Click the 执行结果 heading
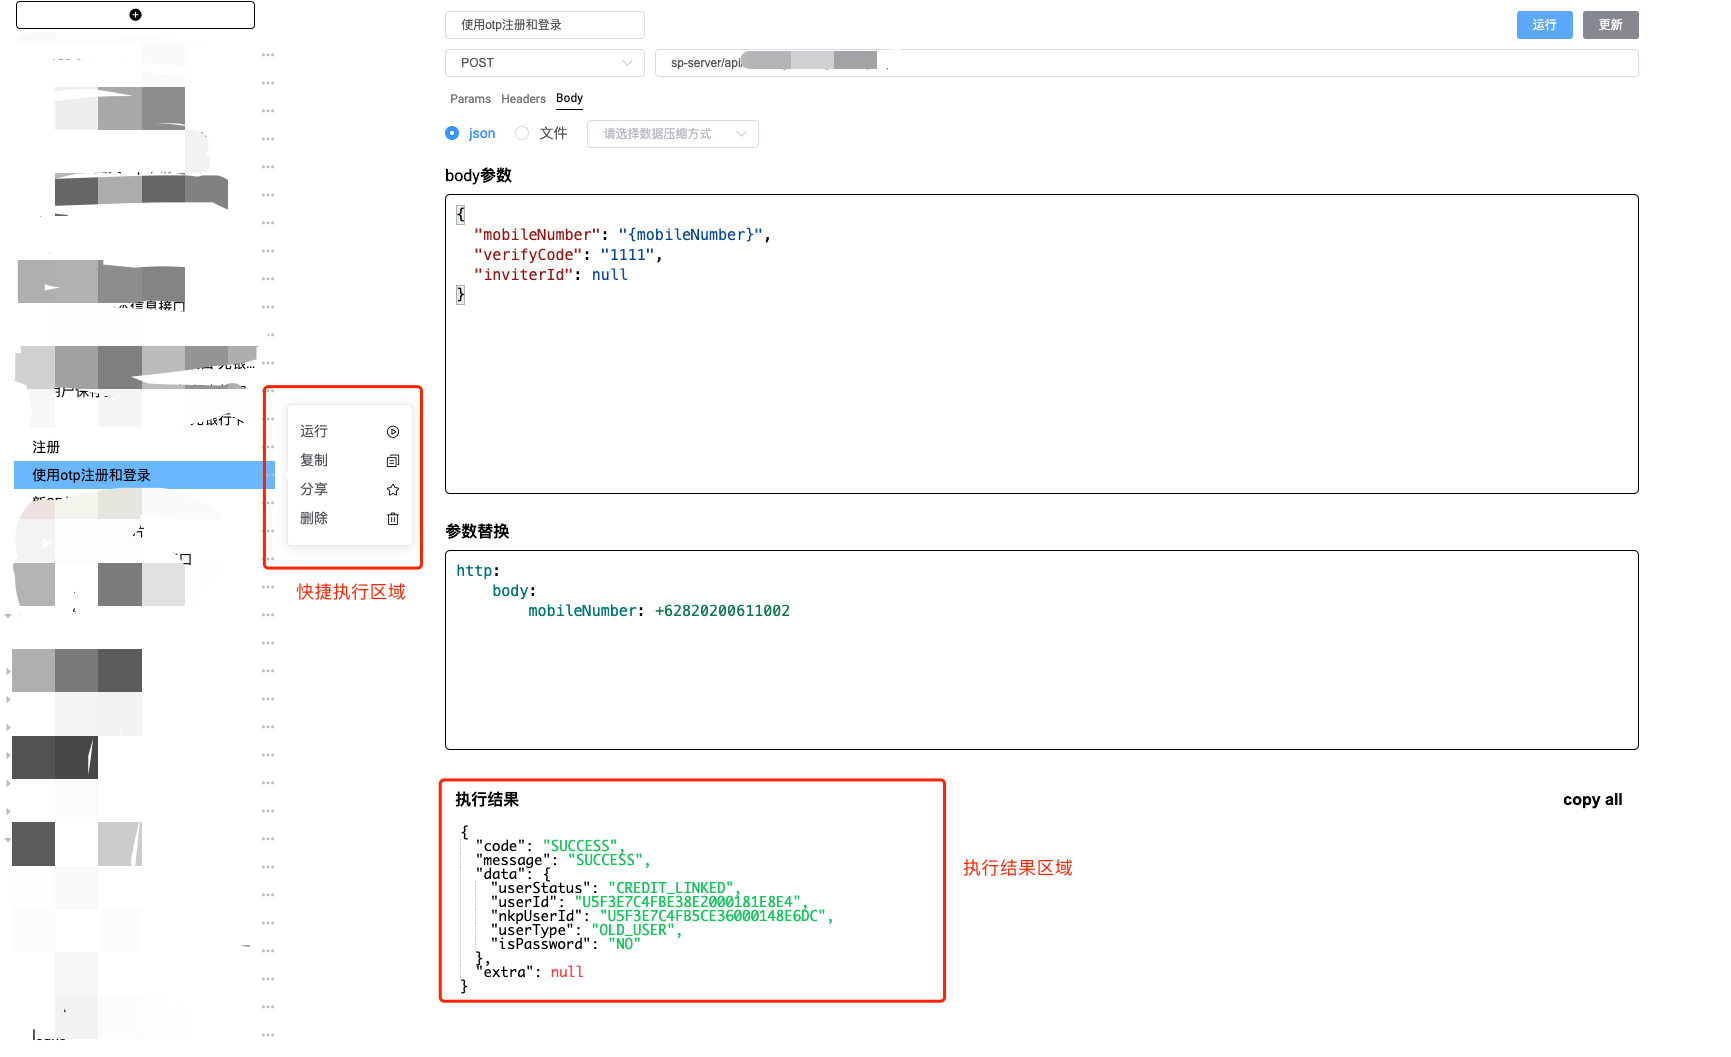The height and width of the screenshot is (1057, 1731). [487, 799]
